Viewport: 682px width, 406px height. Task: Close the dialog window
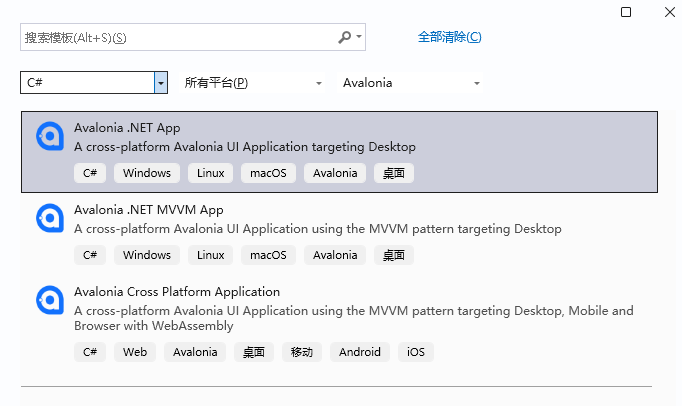[x=670, y=12]
